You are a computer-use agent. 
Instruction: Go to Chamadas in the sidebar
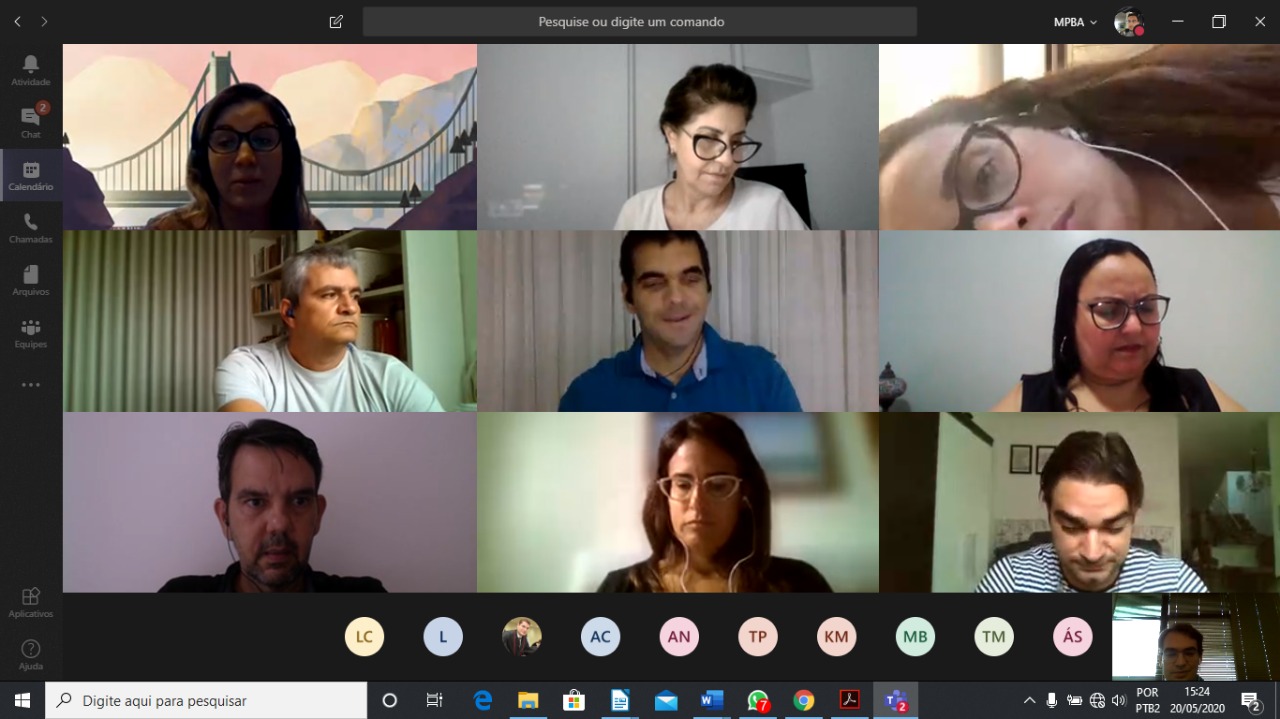31,228
